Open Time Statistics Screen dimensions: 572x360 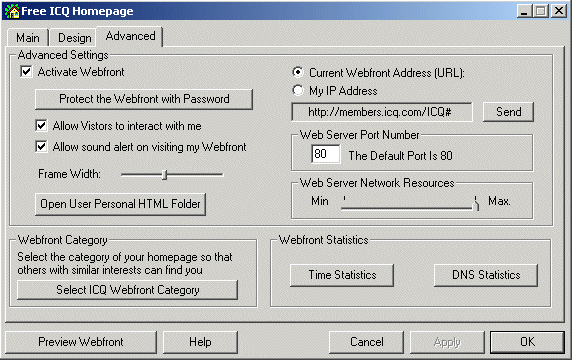[342, 275]
